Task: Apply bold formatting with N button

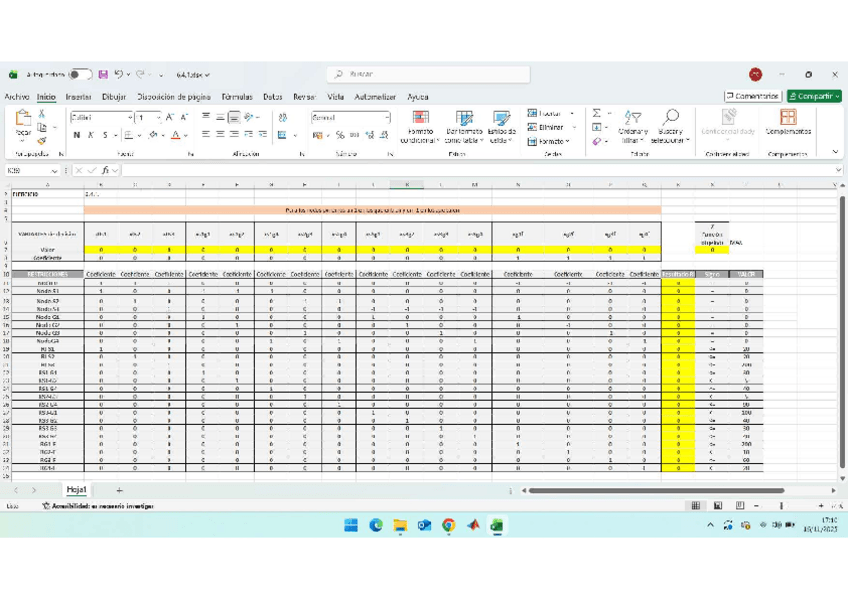Action: point(76,135)
